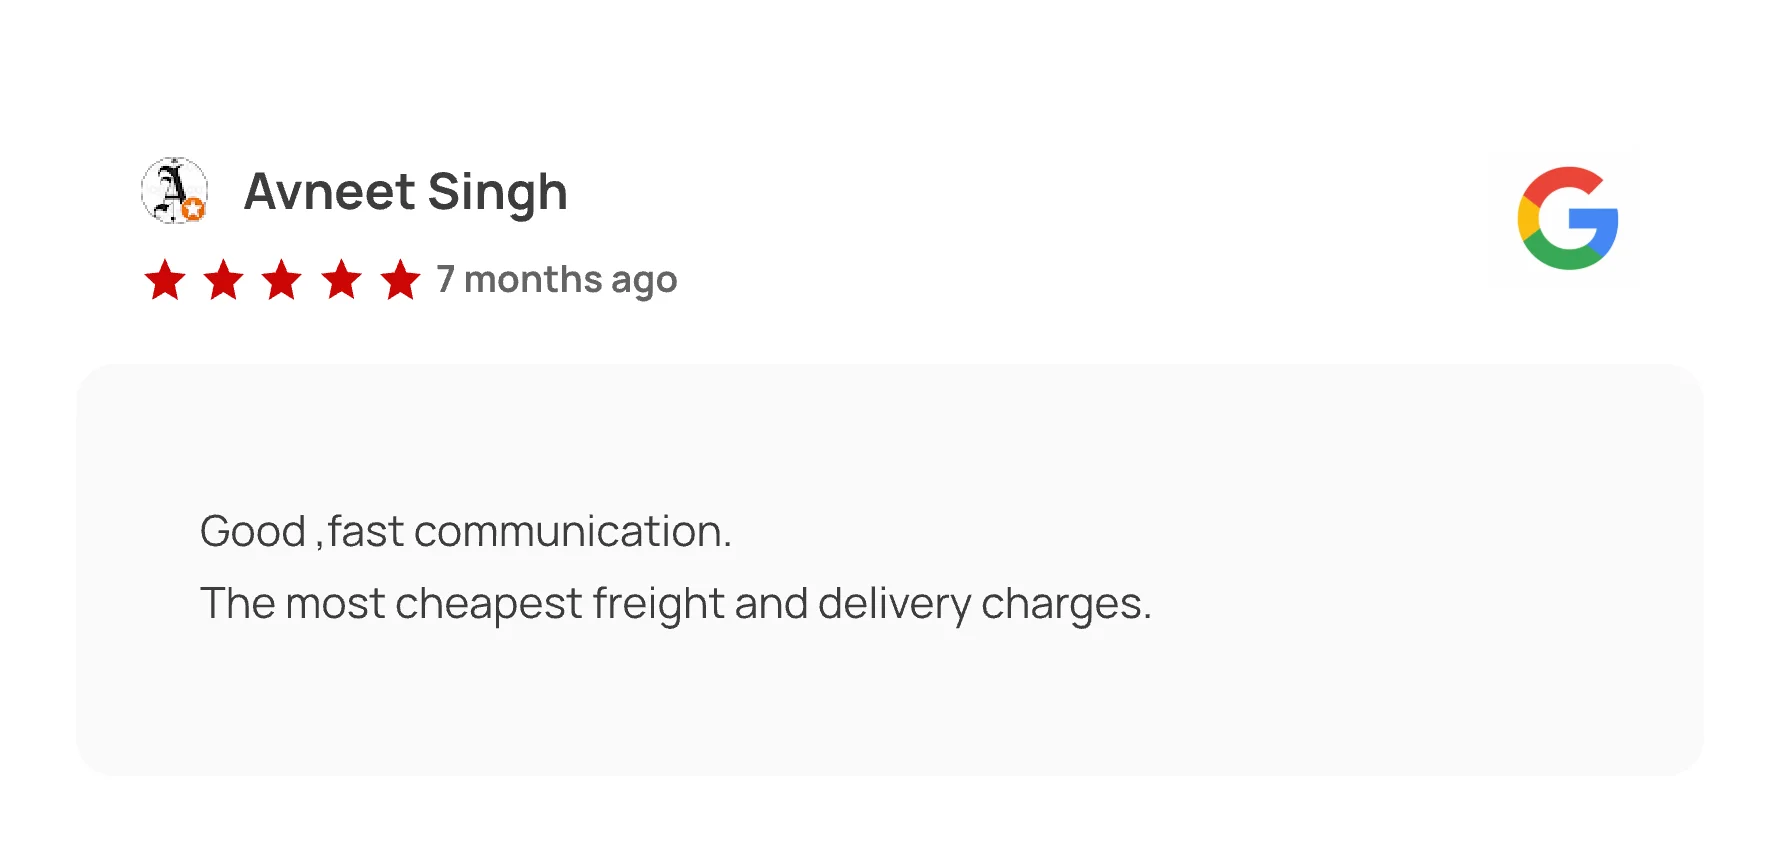The height and width of the screenshot is (859, 1781).
Task: Open the Google logo icon
Action: click(x=1567, y=218)
